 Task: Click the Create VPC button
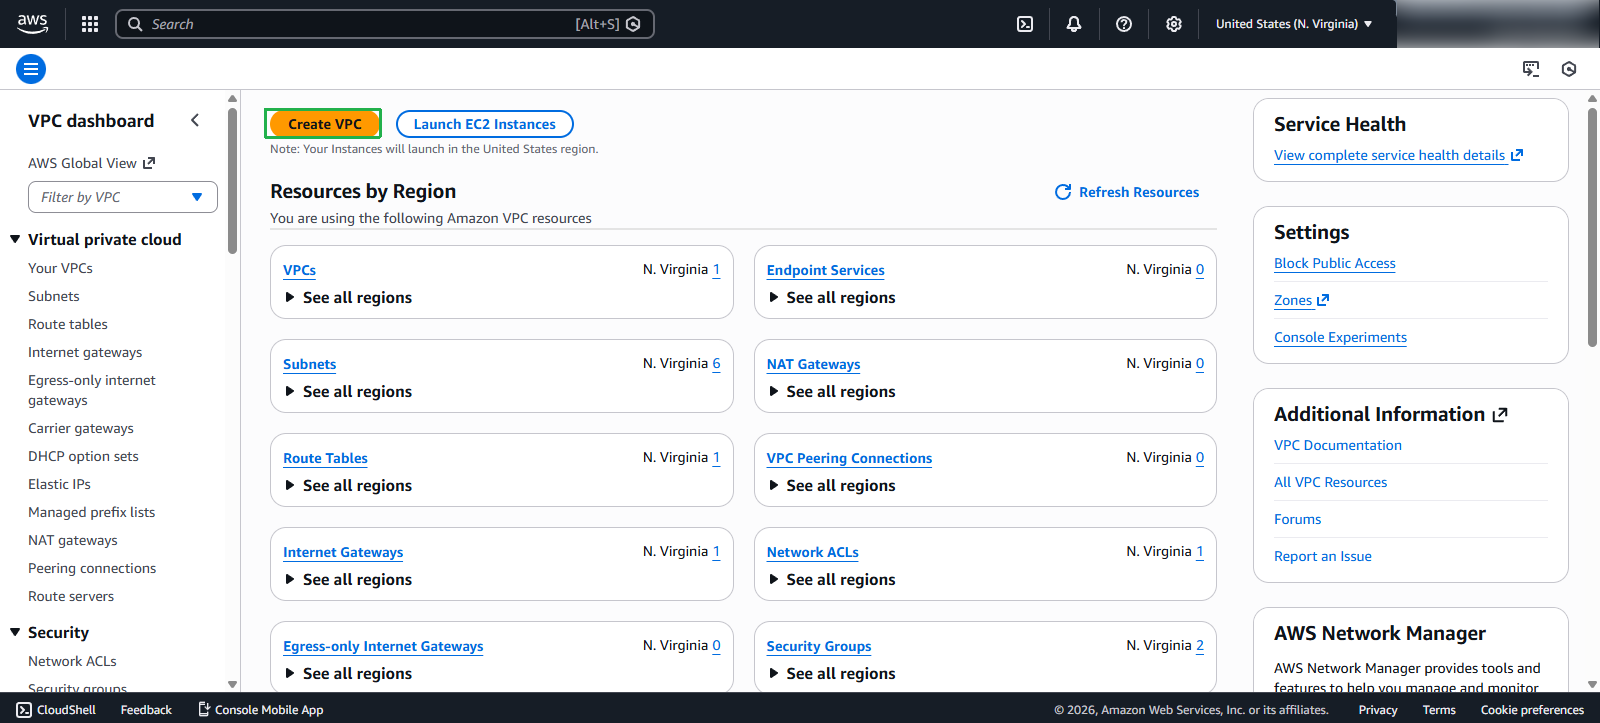coord(323,124)
